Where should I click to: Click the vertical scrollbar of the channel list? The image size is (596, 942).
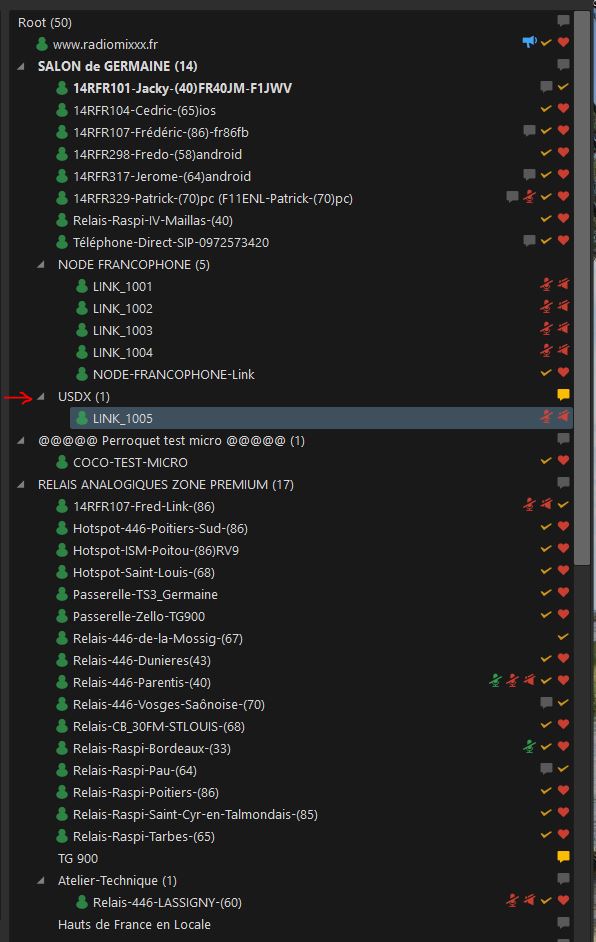582,287
